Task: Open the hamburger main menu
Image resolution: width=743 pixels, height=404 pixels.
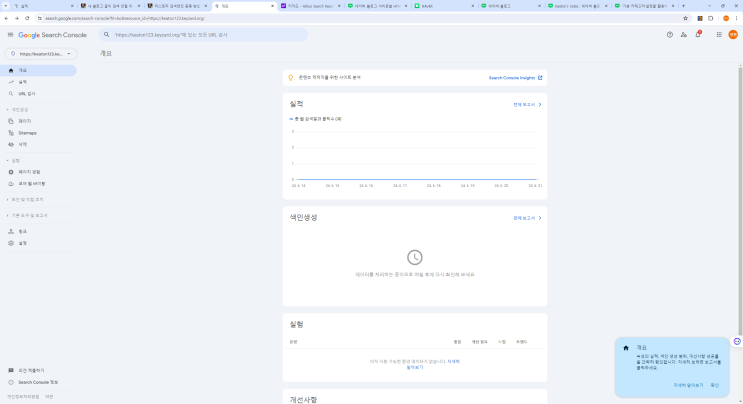Action: click(x=10, y=35)
